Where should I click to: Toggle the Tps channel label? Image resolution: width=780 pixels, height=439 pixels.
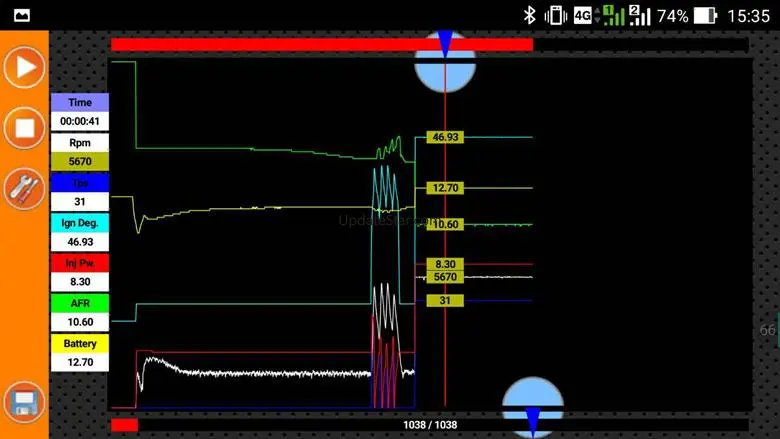click(x=80, y=183)
